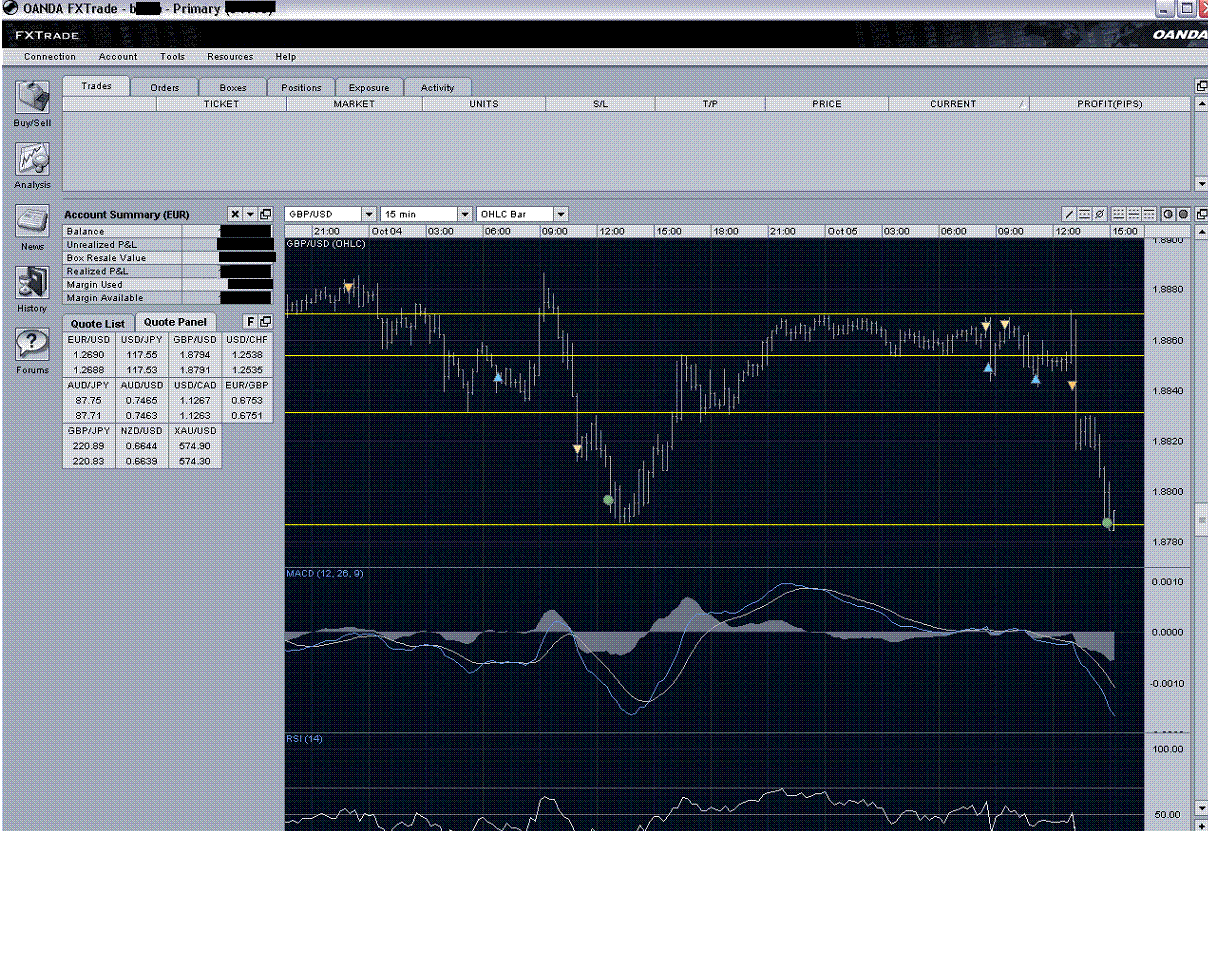The width and height of the screenshot is (1216, 973).
Task: Select the horizontal line drawing tool
Action: point(1084,214)
